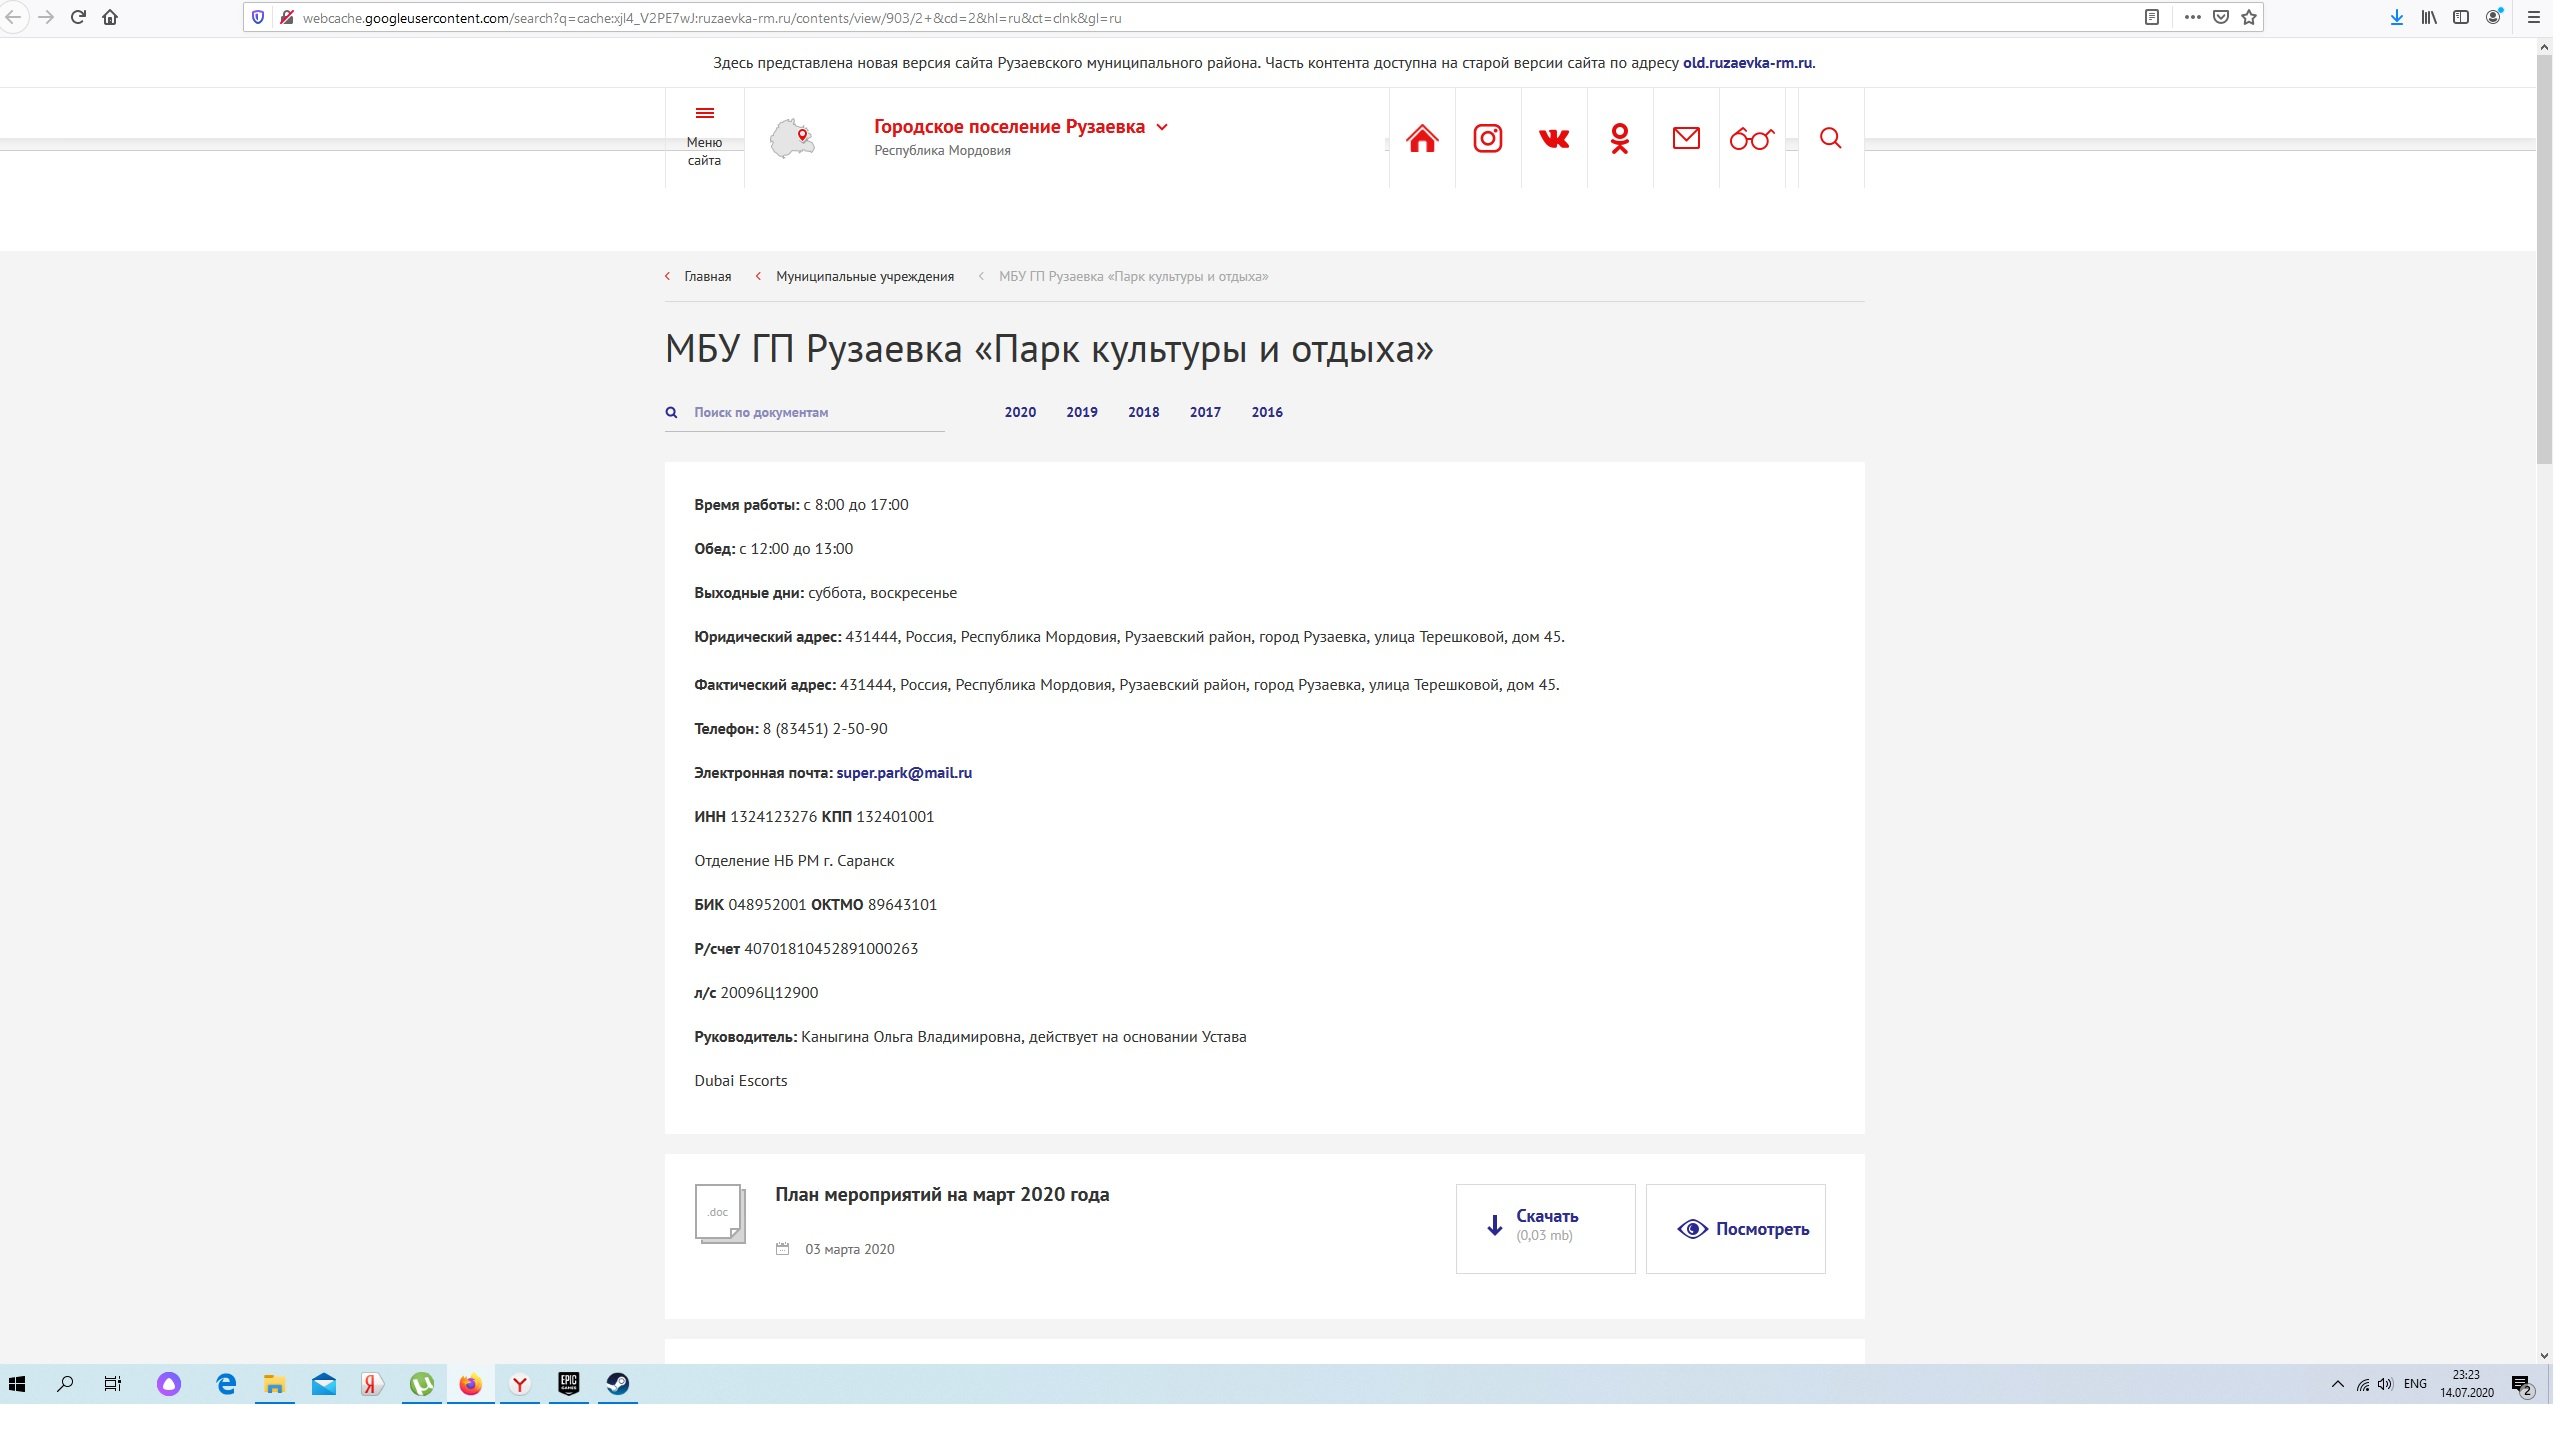Open the old.ruzaevka-rm.ru link
The height and width of the screenshot is (1440, 2560).
[1747, 63]
